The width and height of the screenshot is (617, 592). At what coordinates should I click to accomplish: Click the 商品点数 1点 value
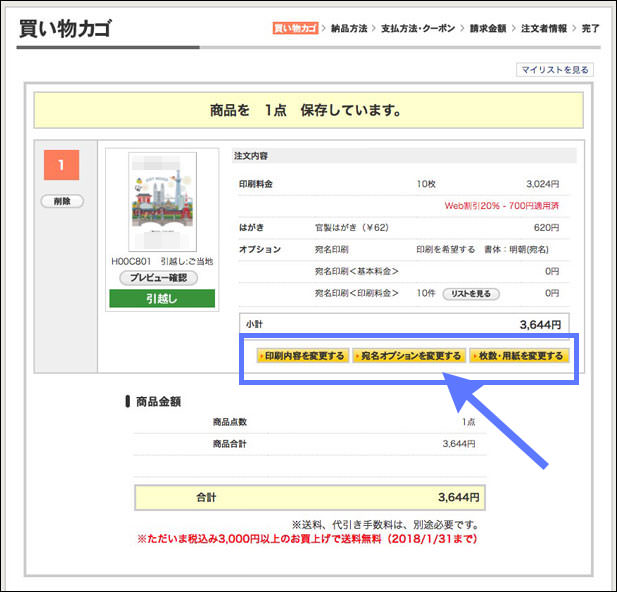pos(469,422)
